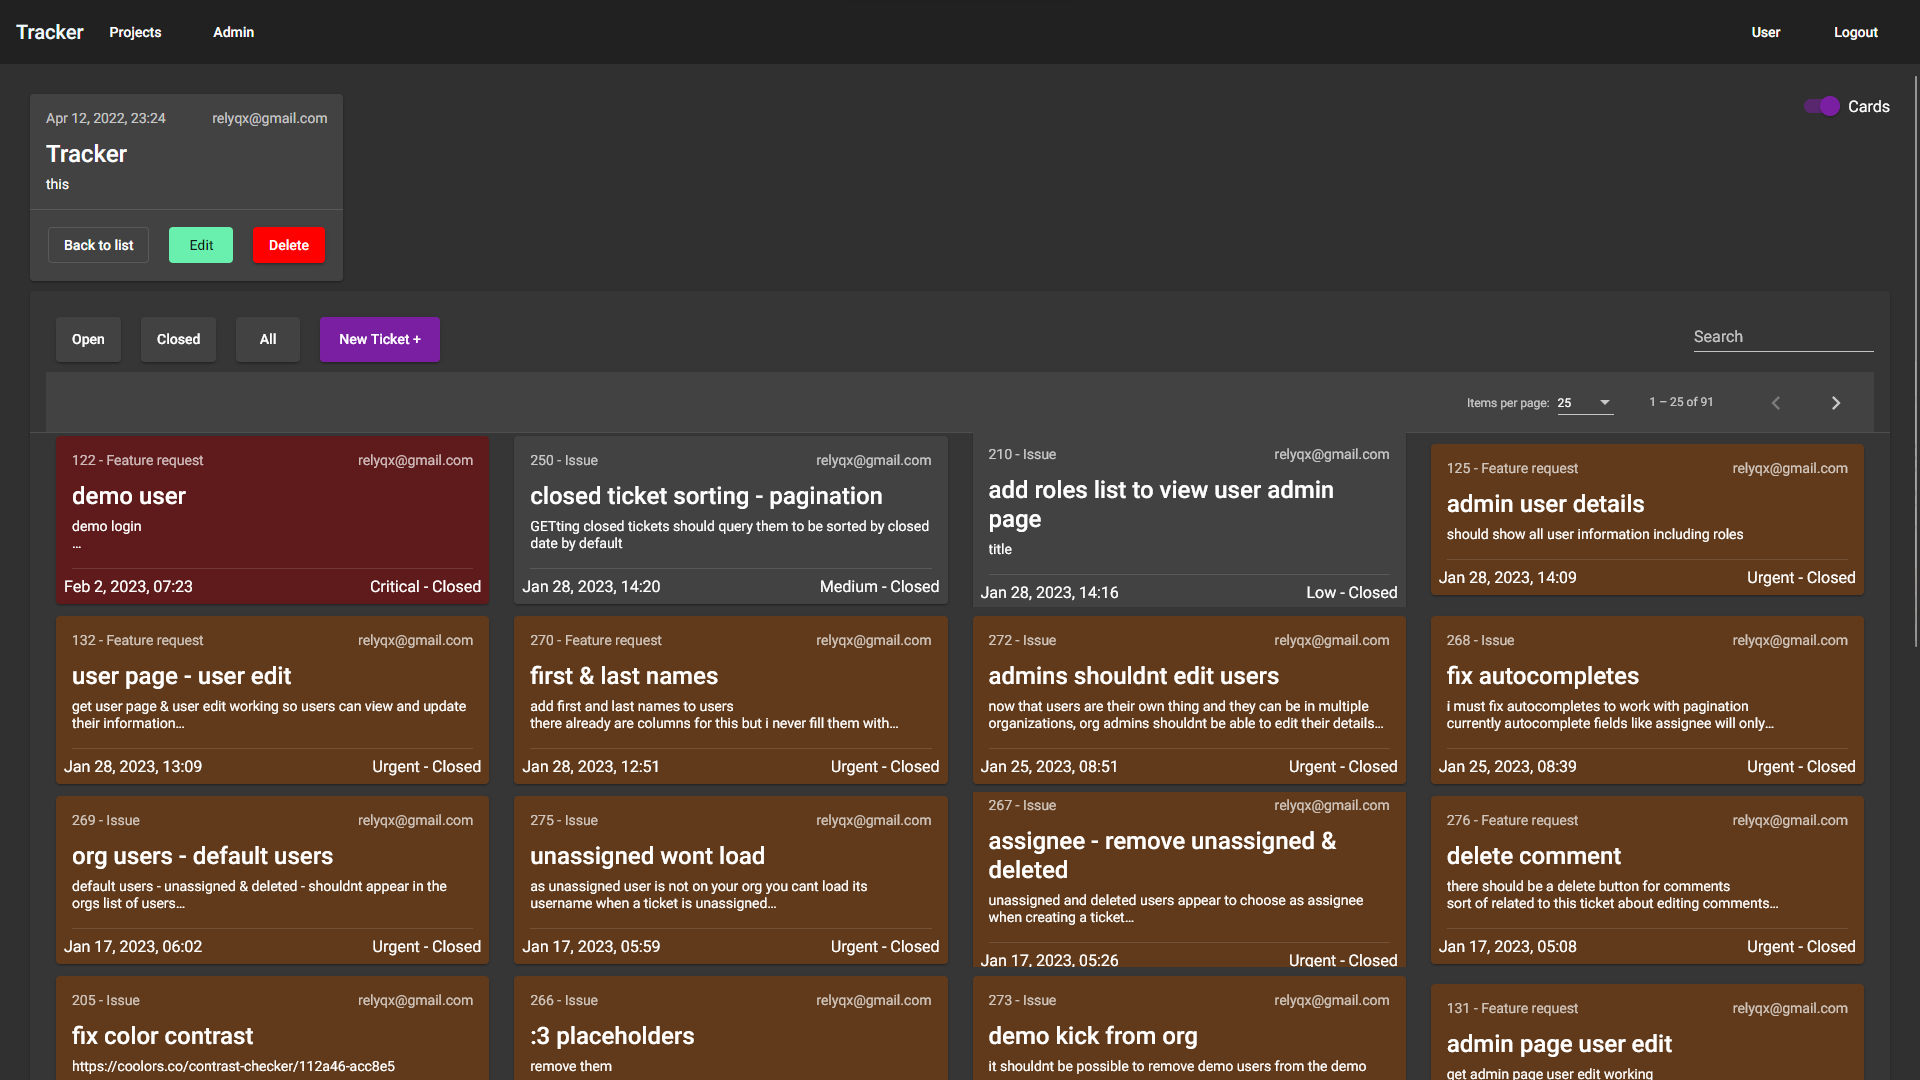
Task: Create a New Ticket
Action: pos(380,339)
